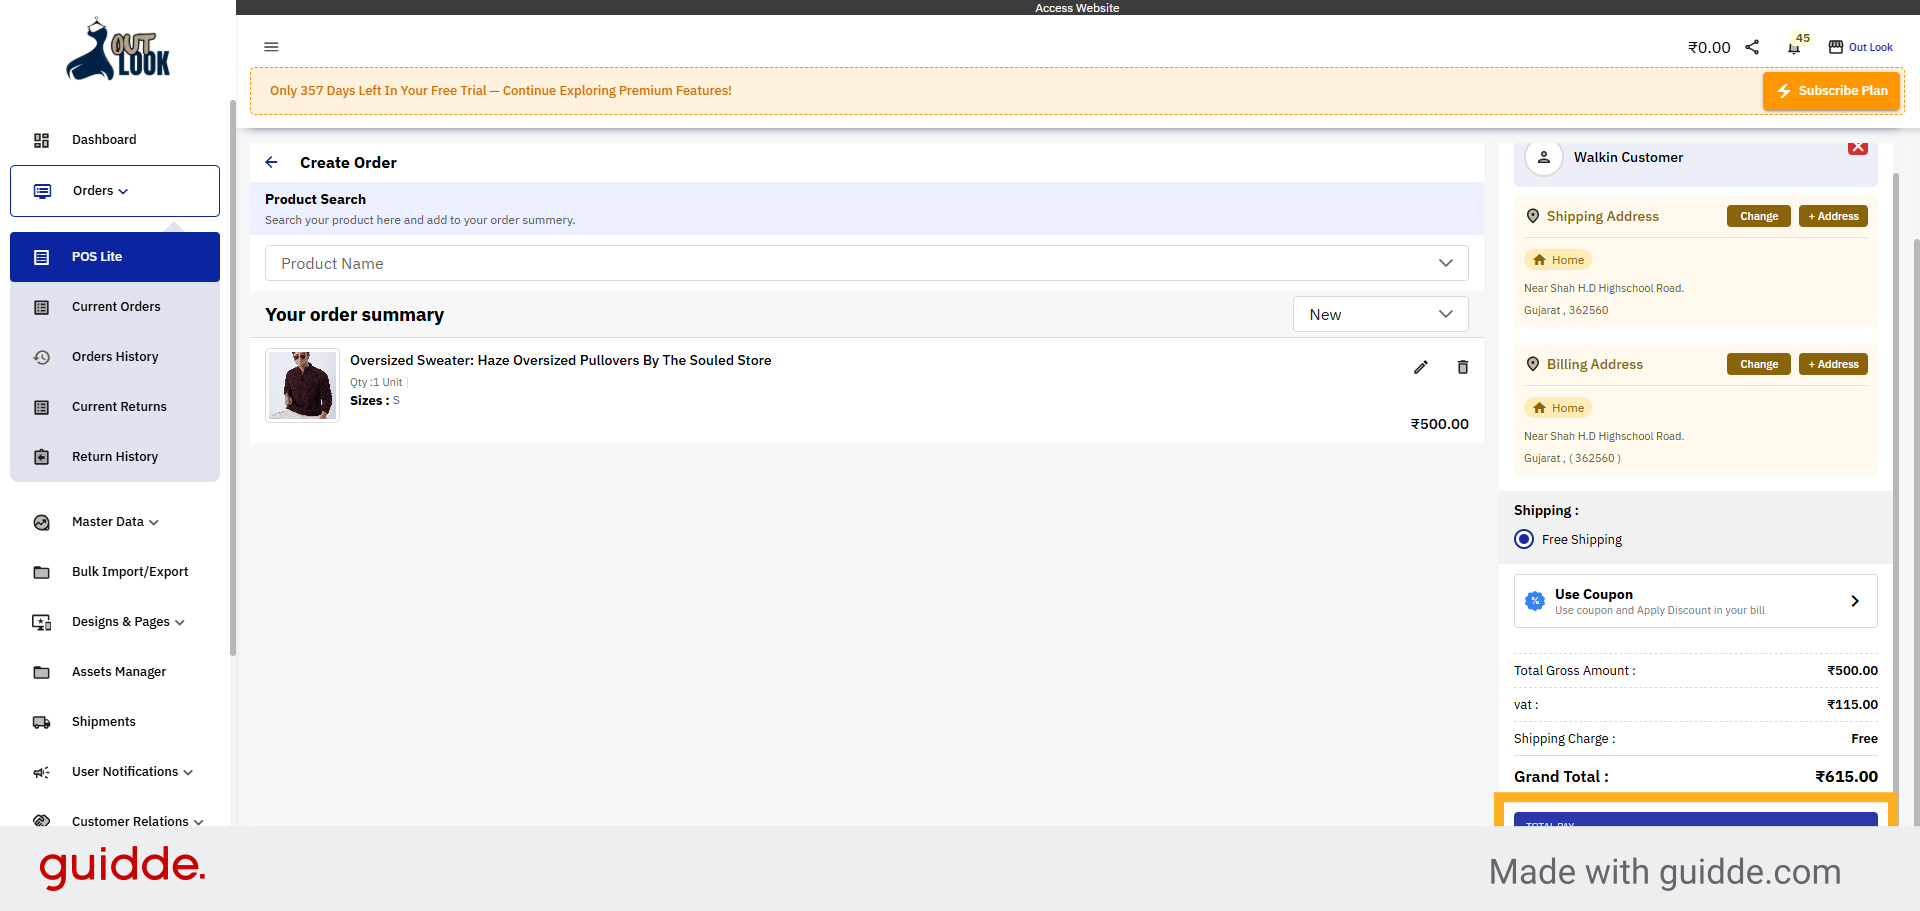1920x911 pixels.
Task: Click the Assets Manager label
Action: [x=119, y=672]
